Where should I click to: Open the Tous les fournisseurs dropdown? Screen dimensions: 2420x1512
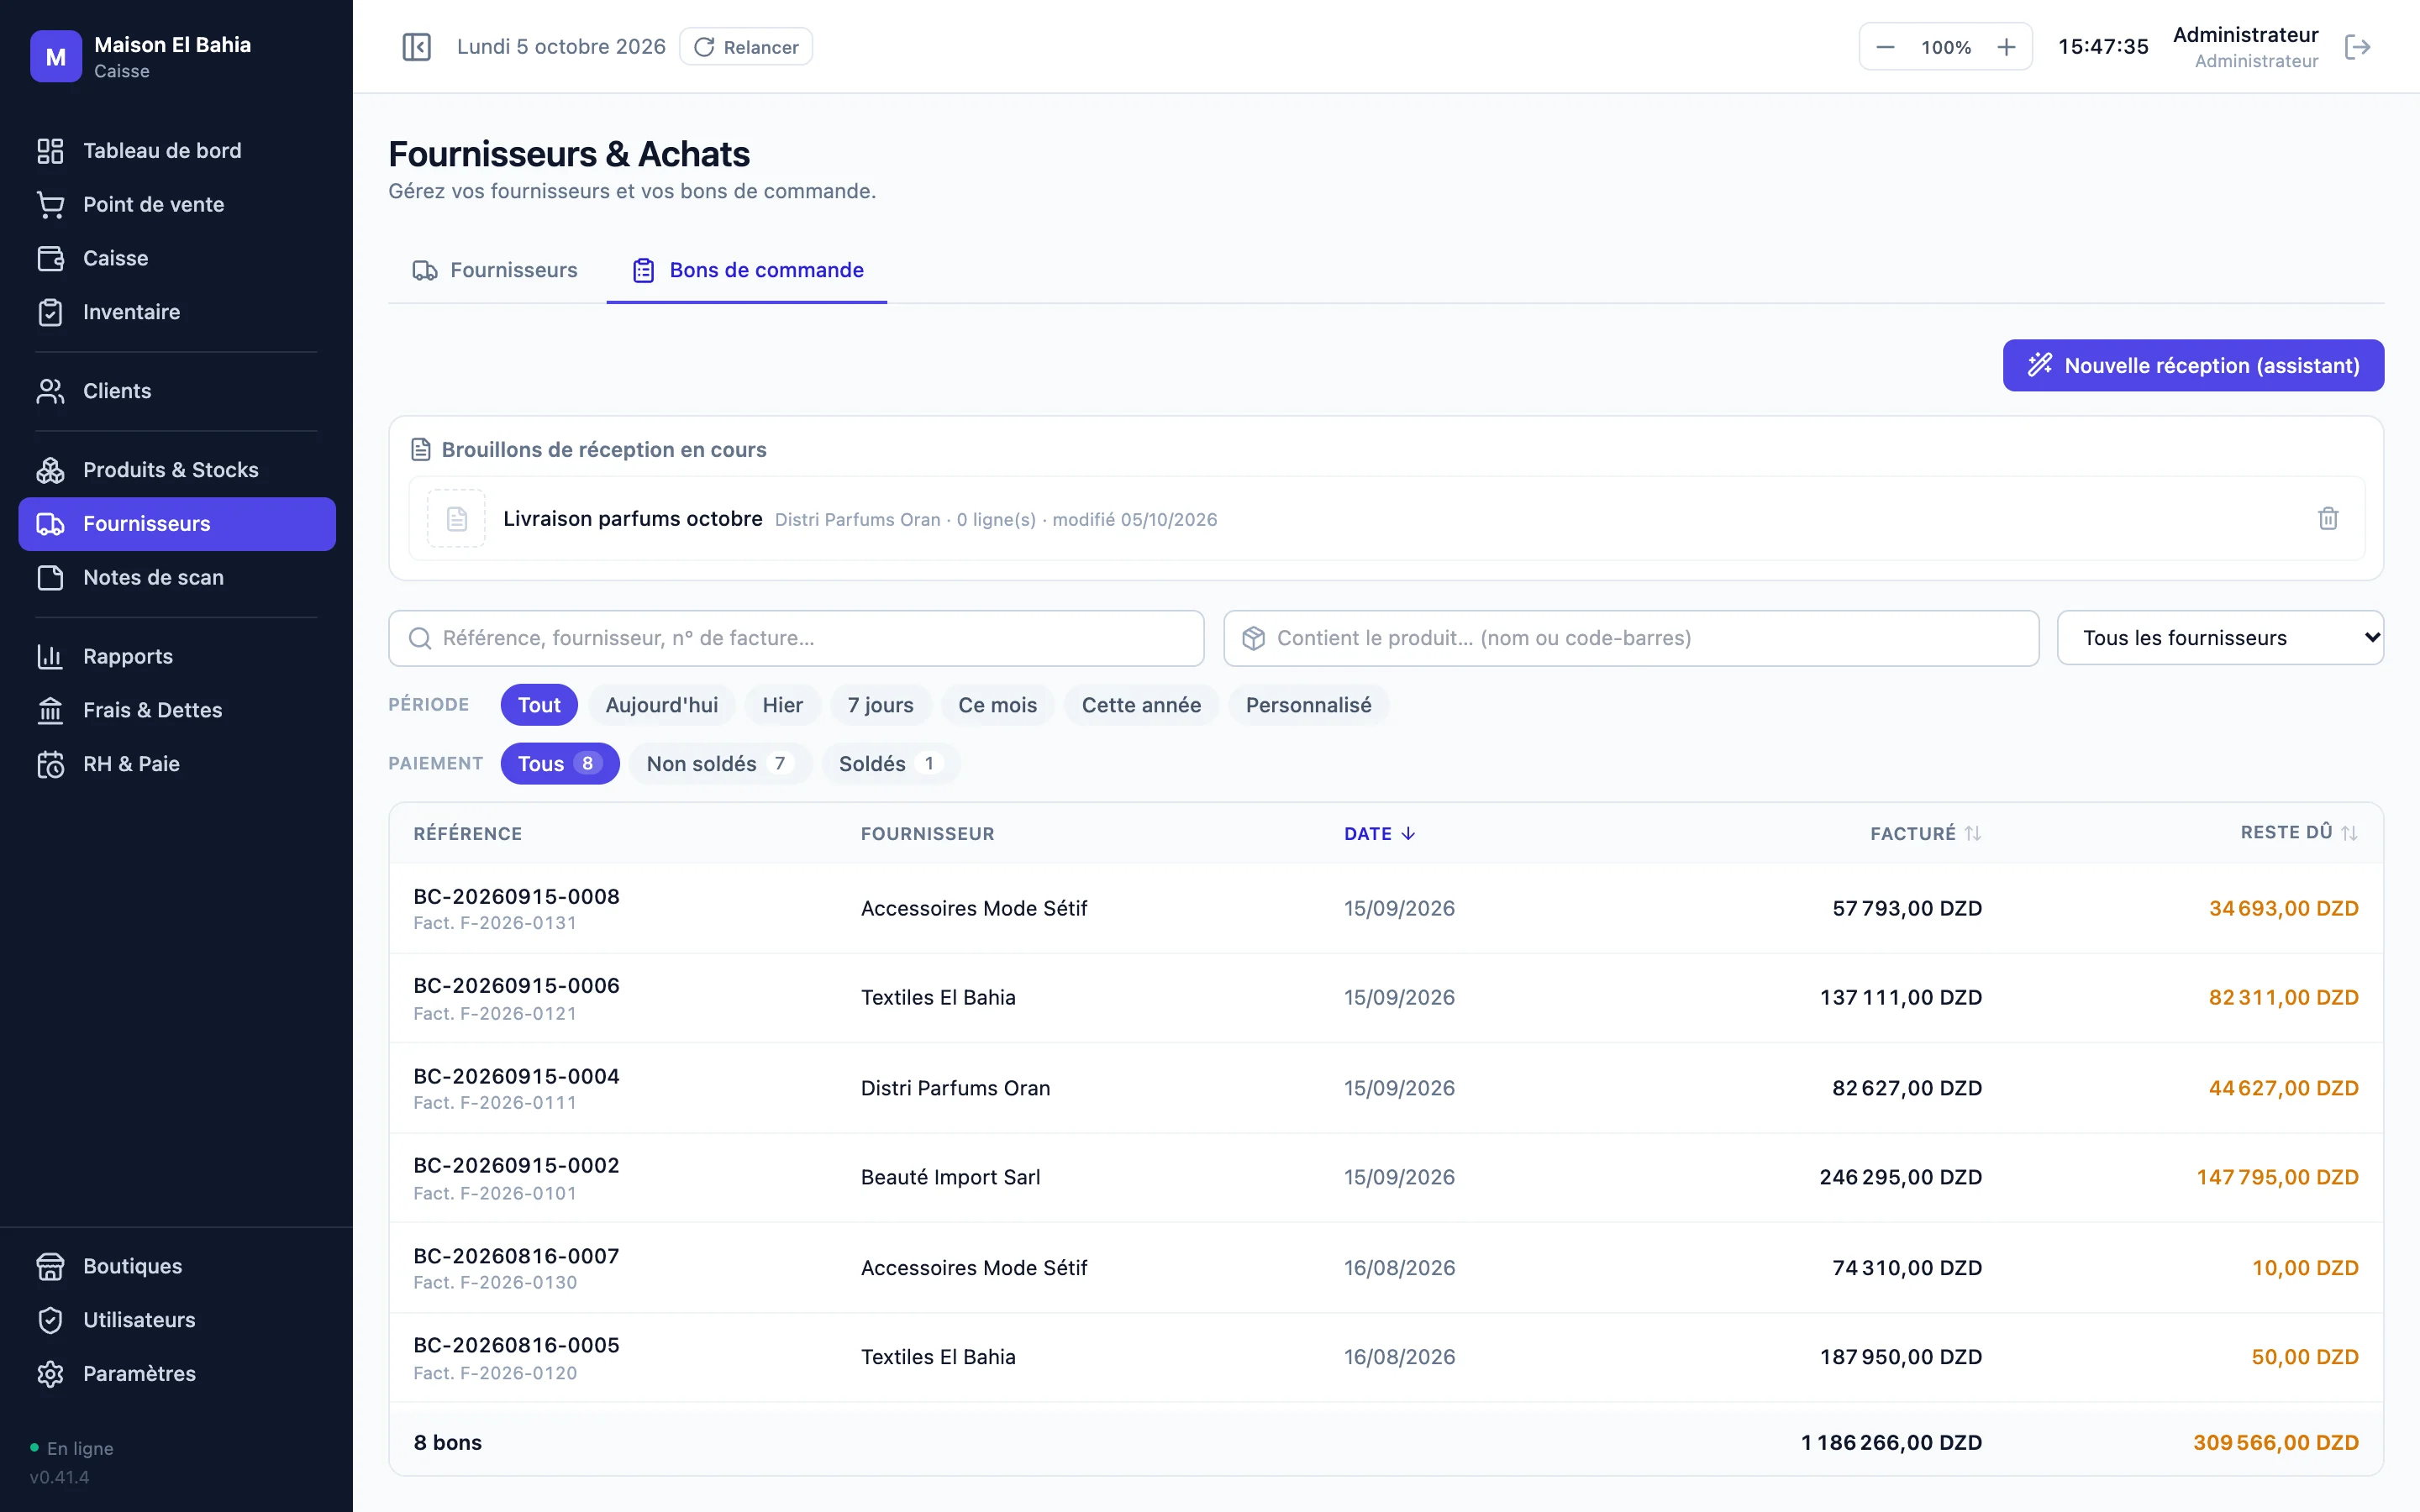pos(2220,638)
